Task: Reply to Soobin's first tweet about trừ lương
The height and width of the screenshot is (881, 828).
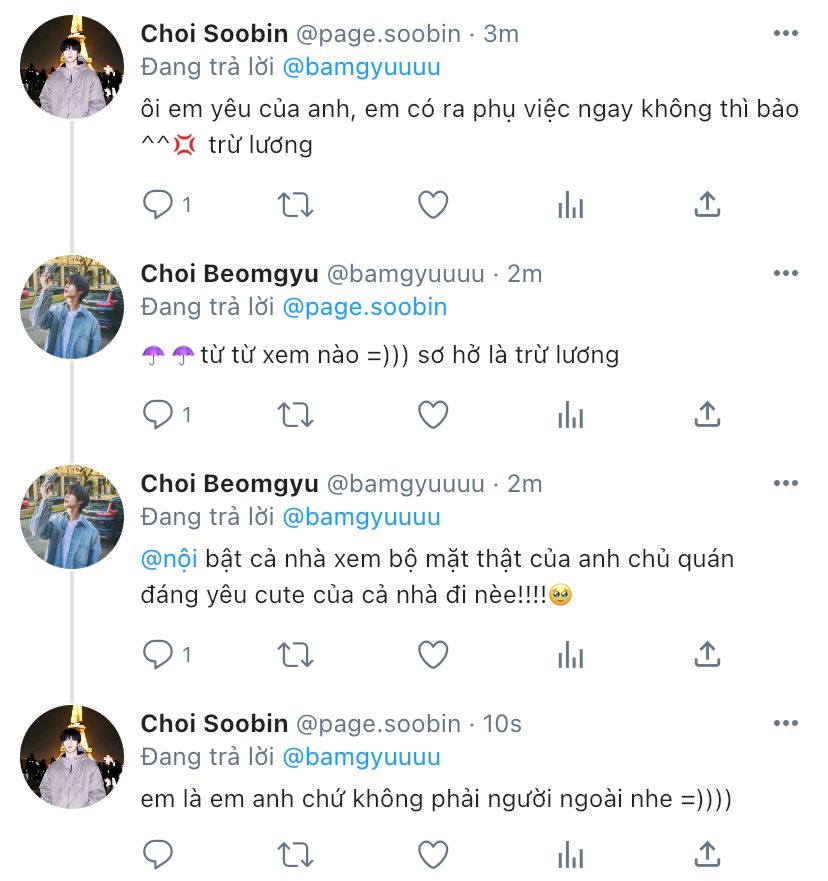Action: point(158,205)
